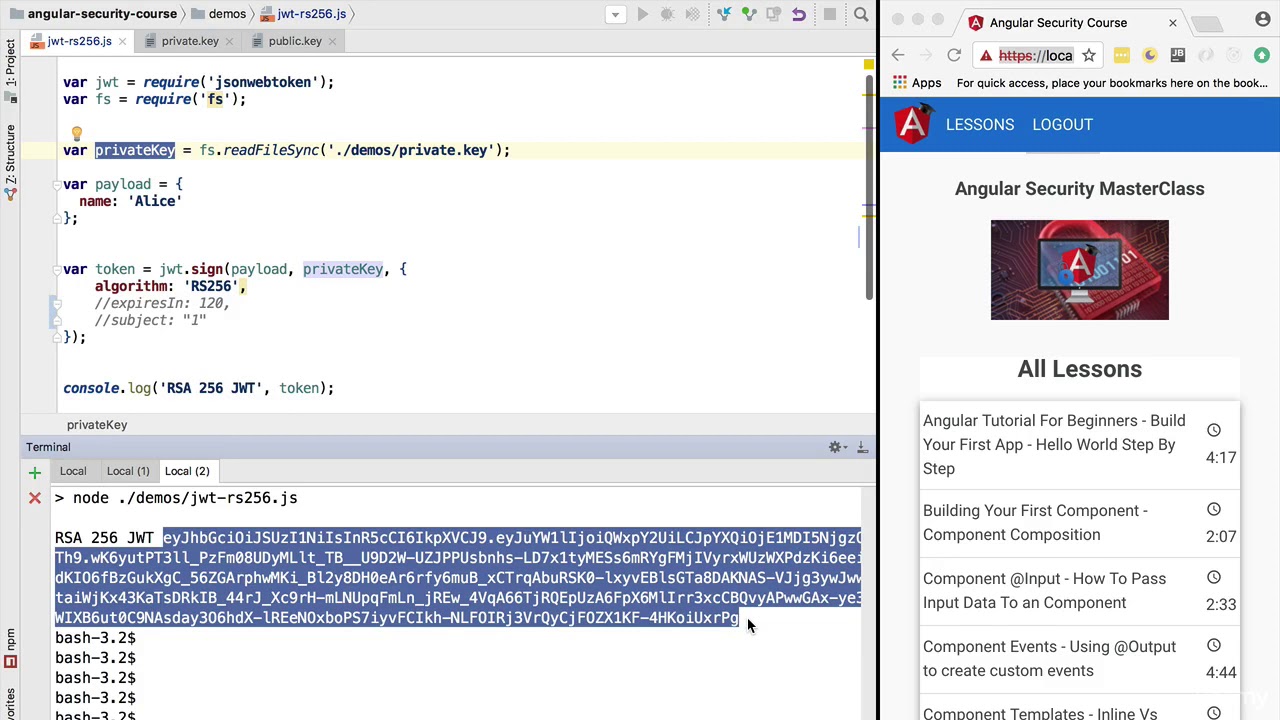The height and width of the screenshot is (720, 1280).
Task: Click the moon extension icon in Chrome
Action: pyautogui.click(x=1150, y=56)
